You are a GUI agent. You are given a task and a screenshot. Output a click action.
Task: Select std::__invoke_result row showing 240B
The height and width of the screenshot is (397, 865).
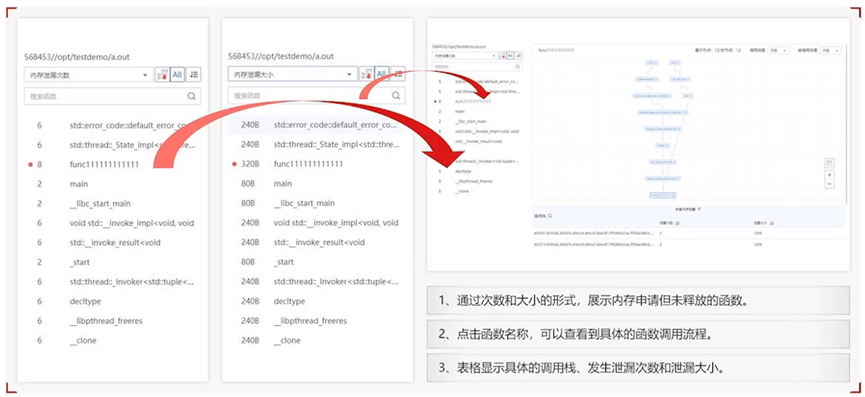317,242
